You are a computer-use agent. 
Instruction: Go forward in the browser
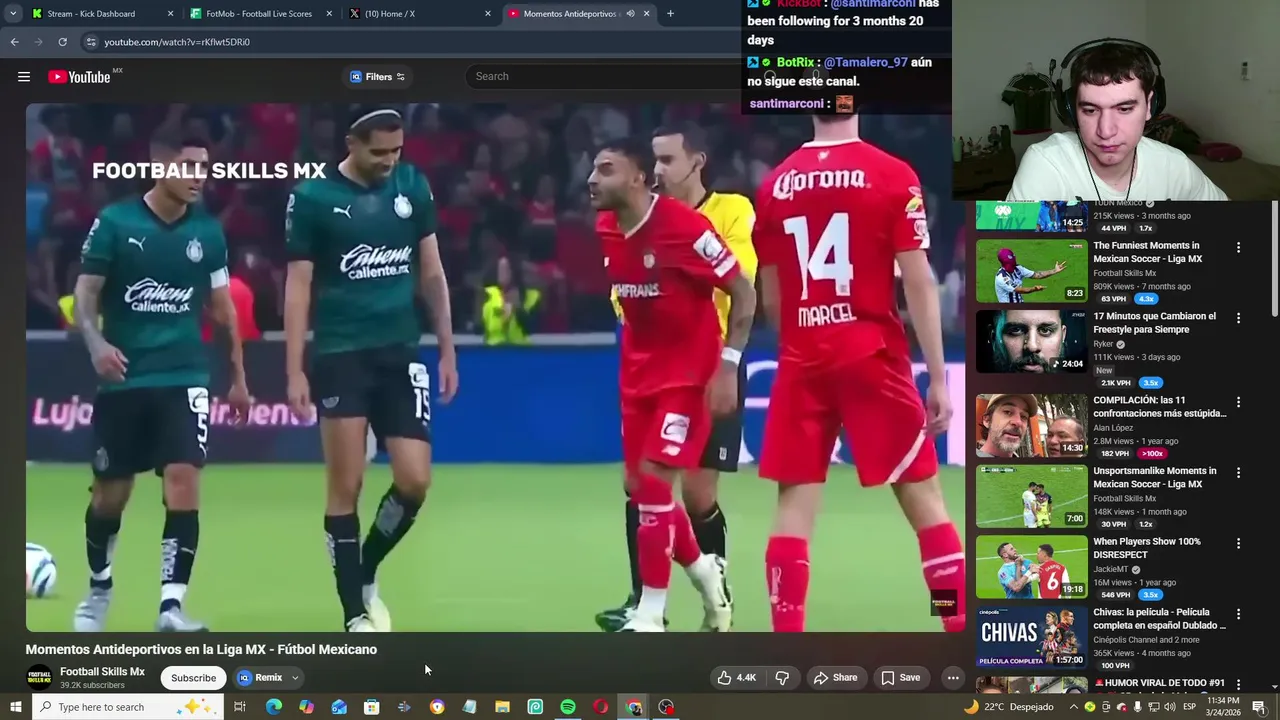(38, 42)
